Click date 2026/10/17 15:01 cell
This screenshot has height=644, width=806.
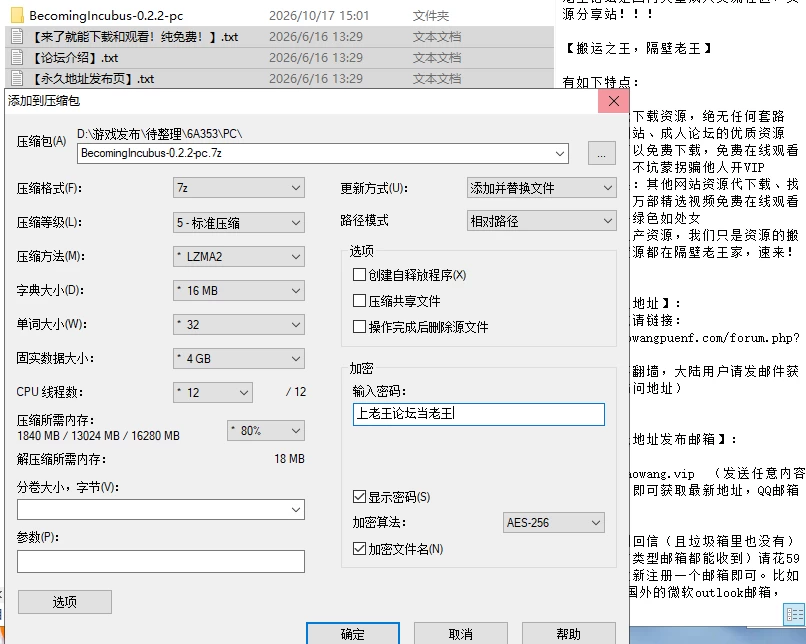(x=319, y=16)
